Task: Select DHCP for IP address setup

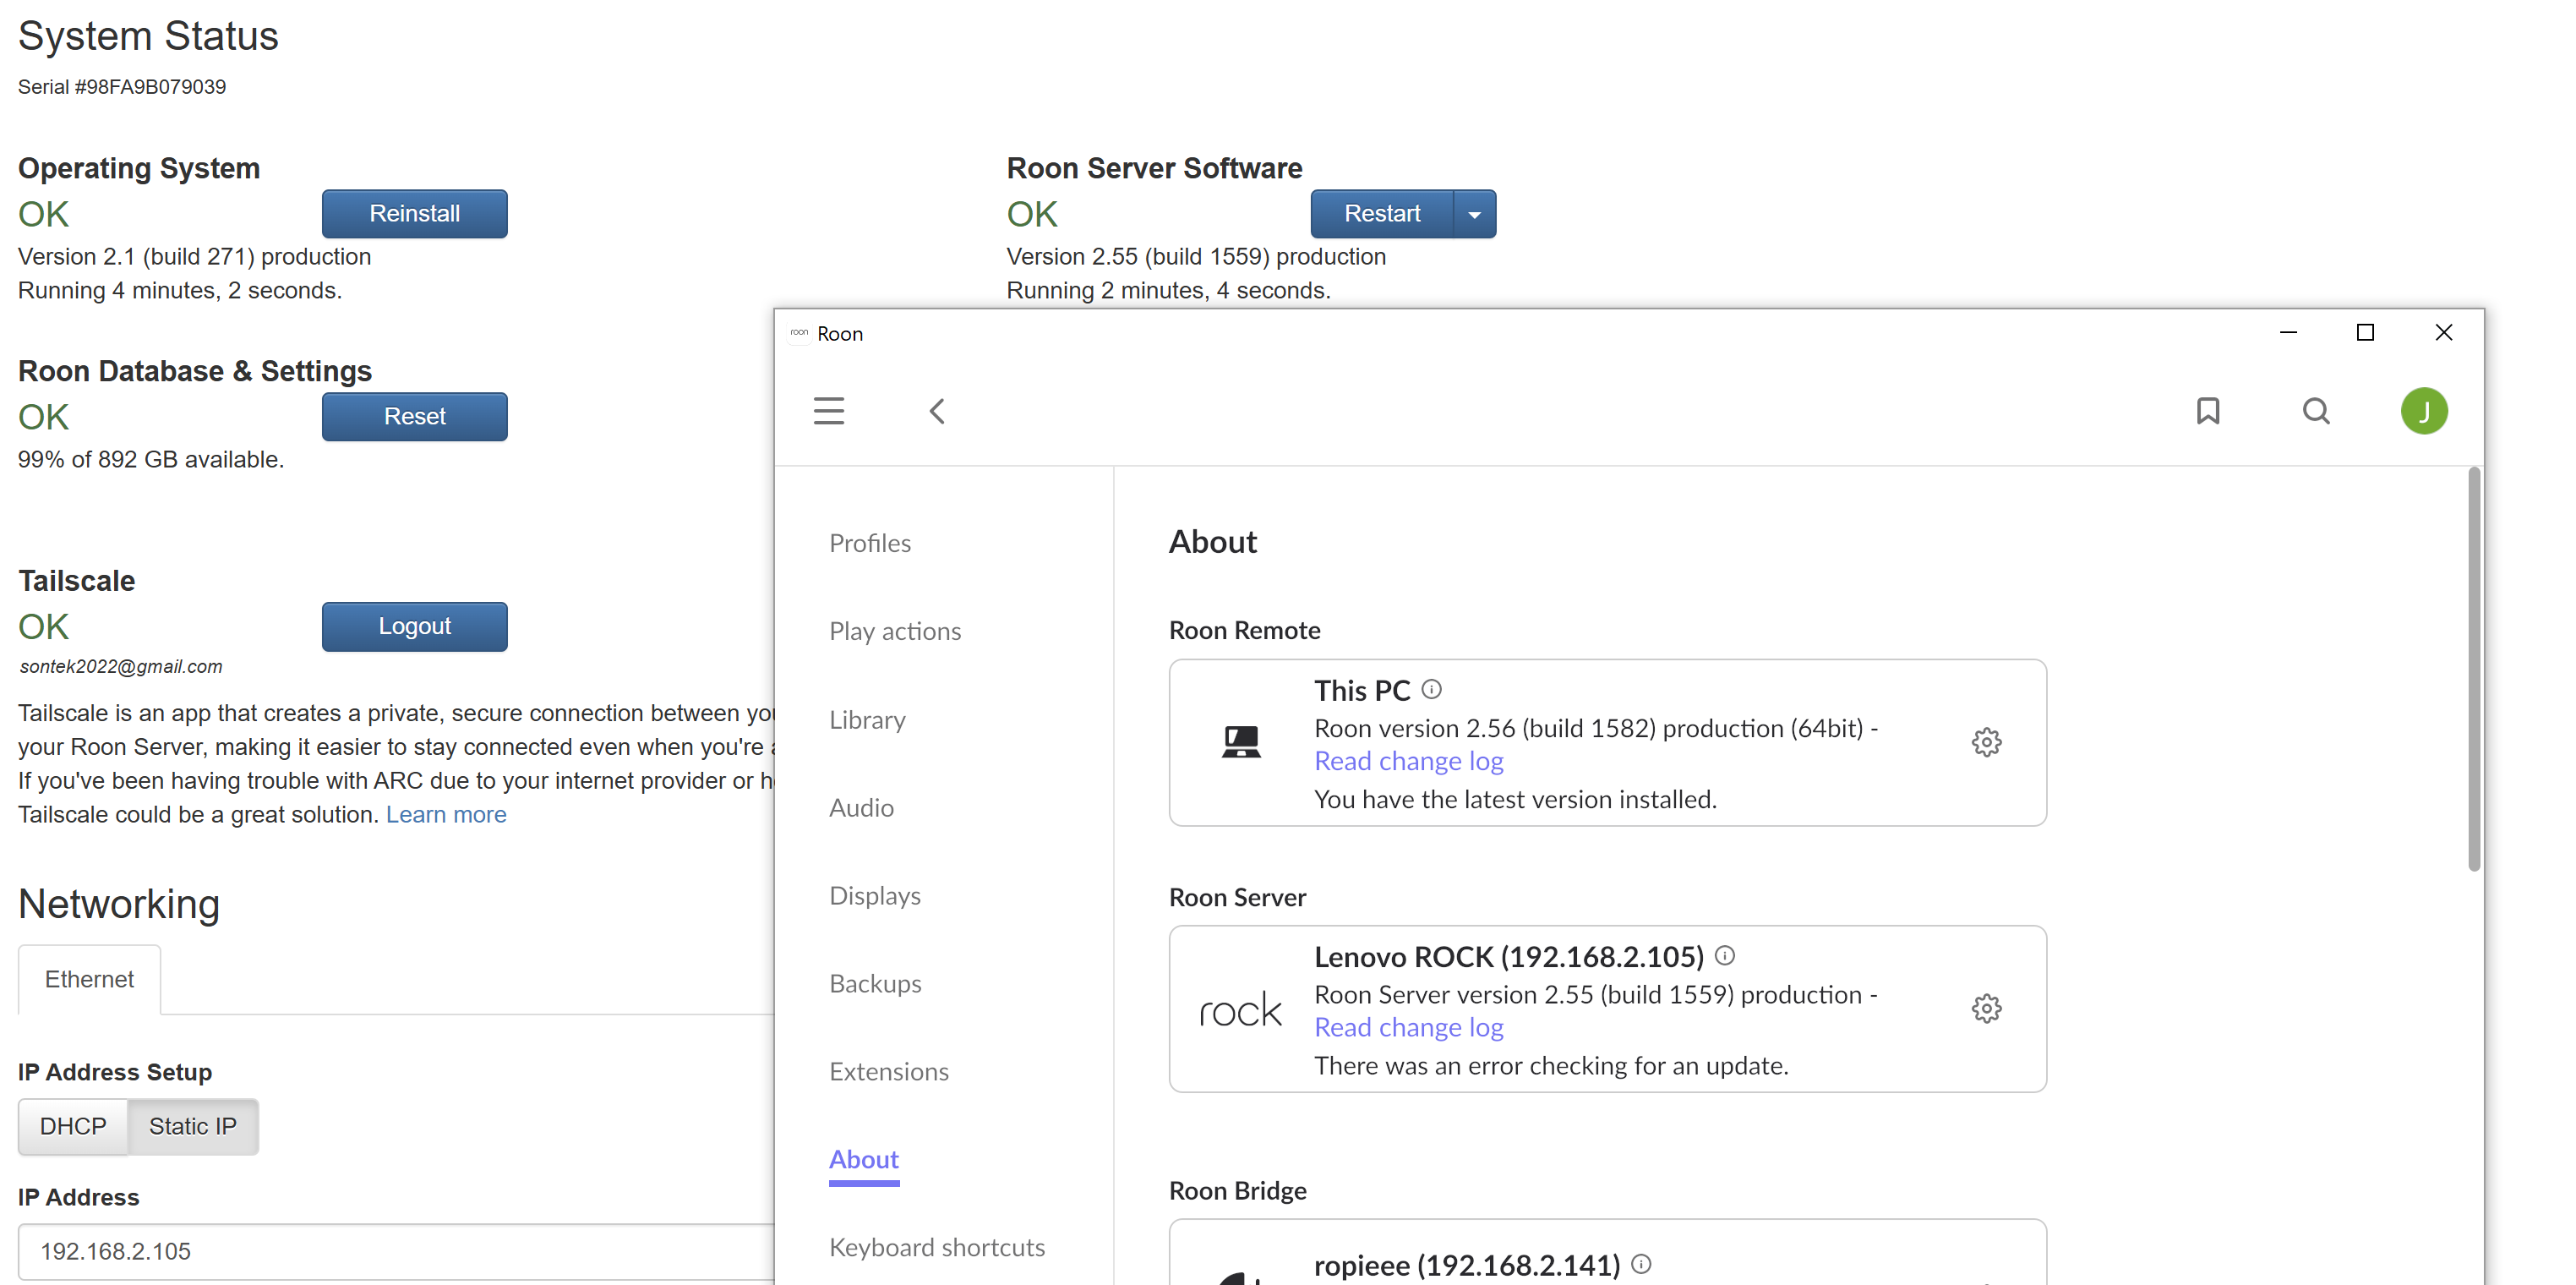Action: [x=73, y=1126]
